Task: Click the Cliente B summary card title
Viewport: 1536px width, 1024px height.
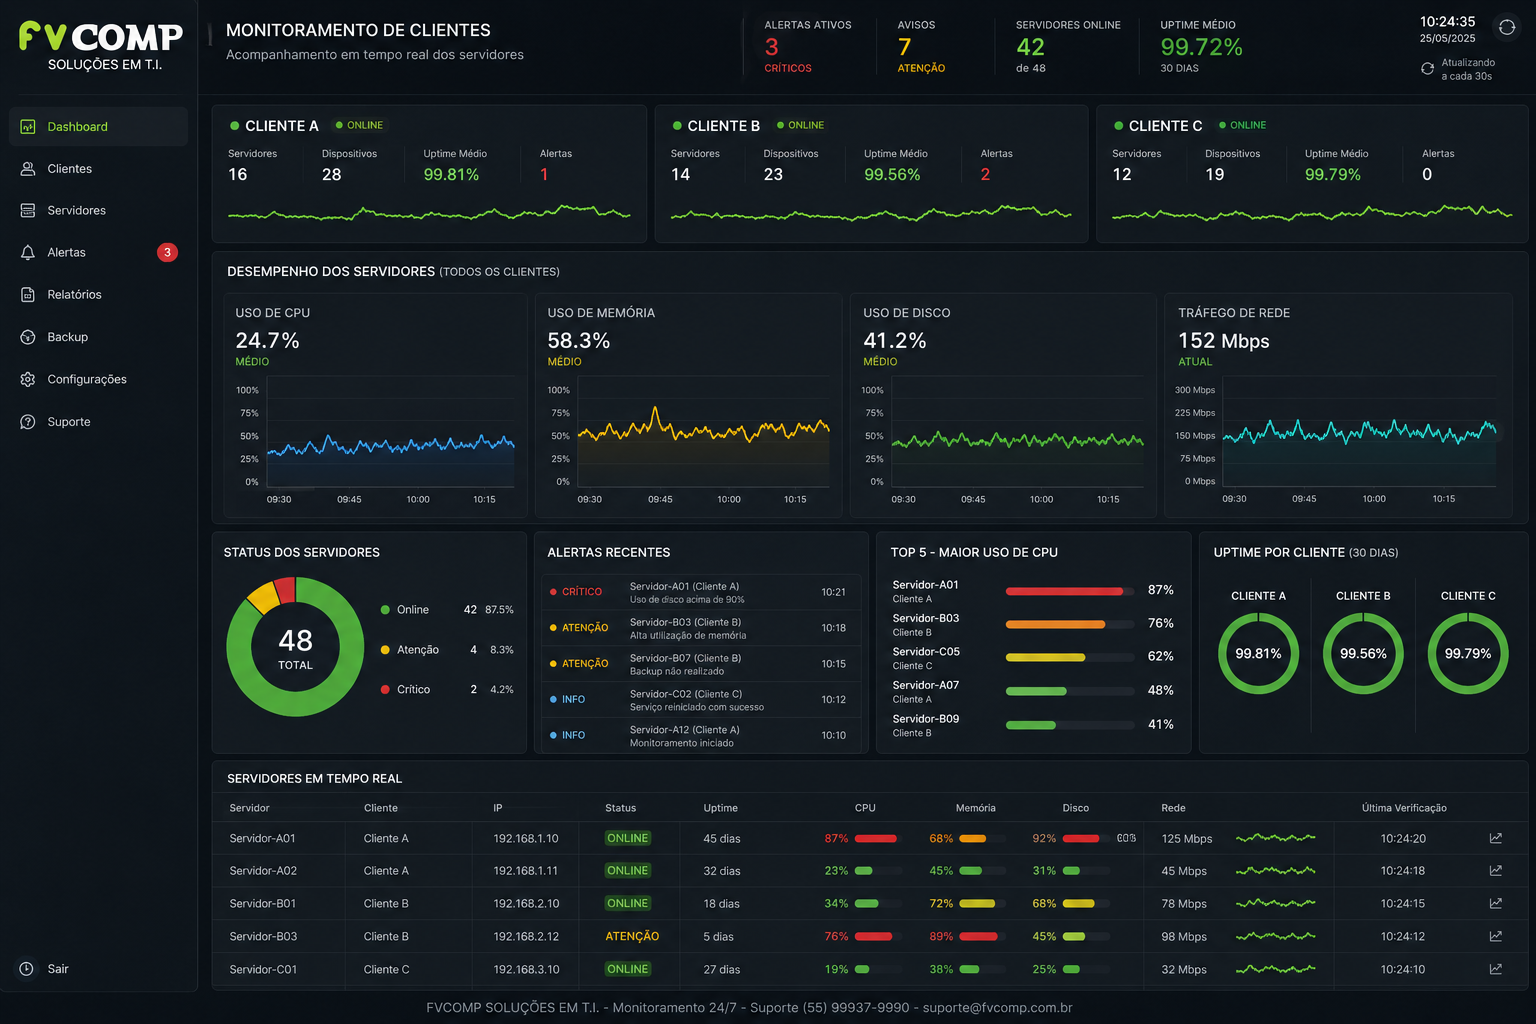Action: [723, 126]
